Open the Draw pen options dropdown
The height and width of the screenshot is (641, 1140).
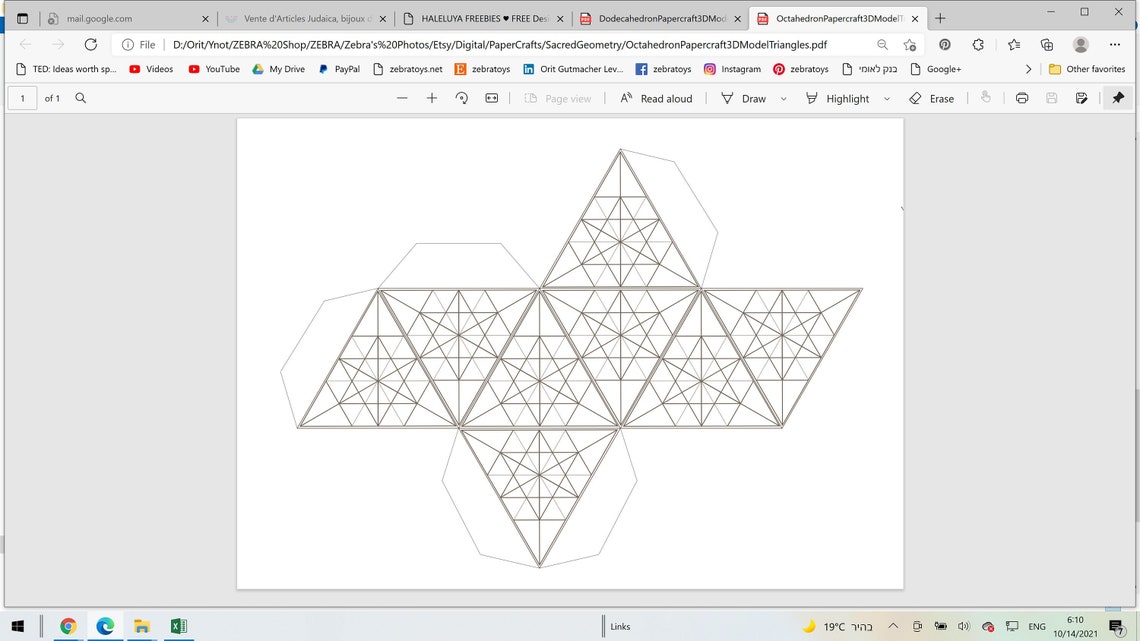coord(782,98)
